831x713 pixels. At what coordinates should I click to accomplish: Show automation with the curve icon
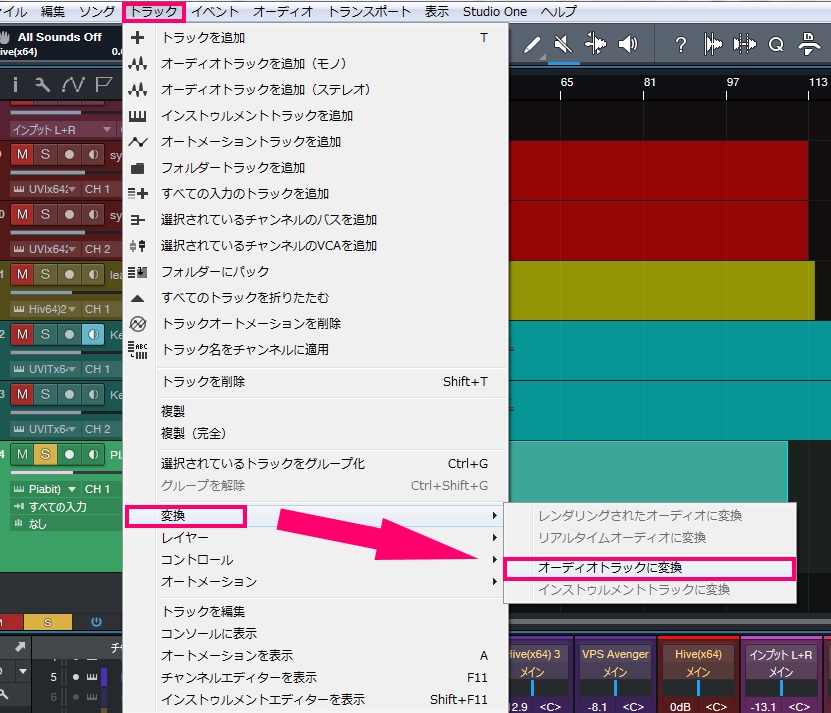coord(73,84)
